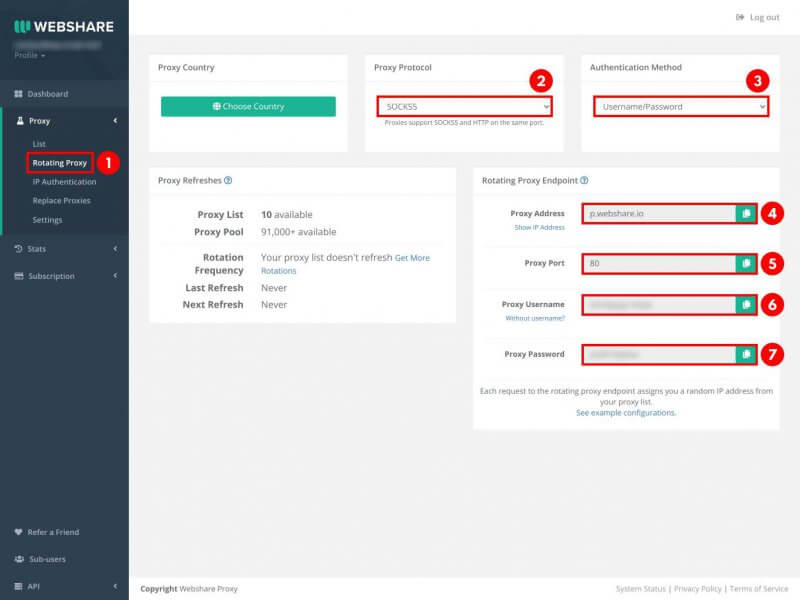Expand the Subscription menu chevron
The height and width of the screenshot is (600, 800).
coord(115,276)
